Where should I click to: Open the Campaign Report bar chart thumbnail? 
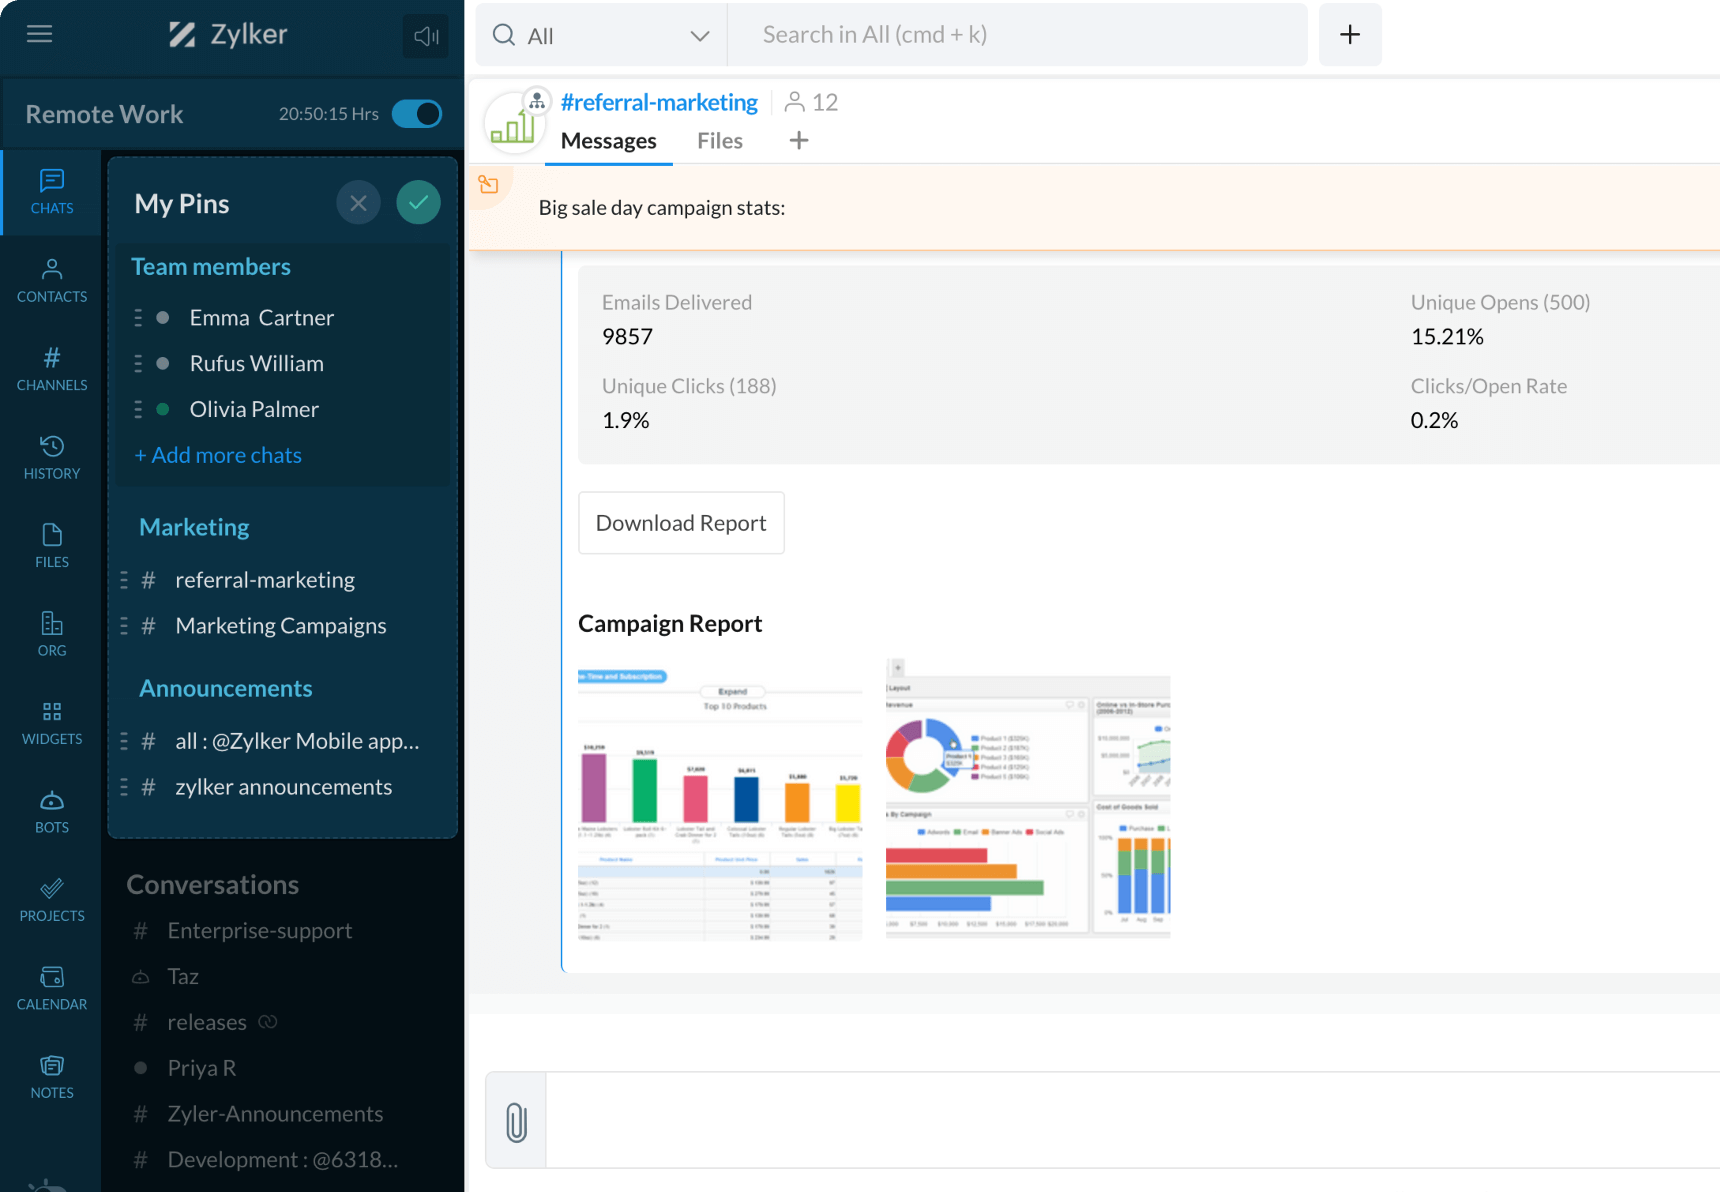(x=719, y=800)
